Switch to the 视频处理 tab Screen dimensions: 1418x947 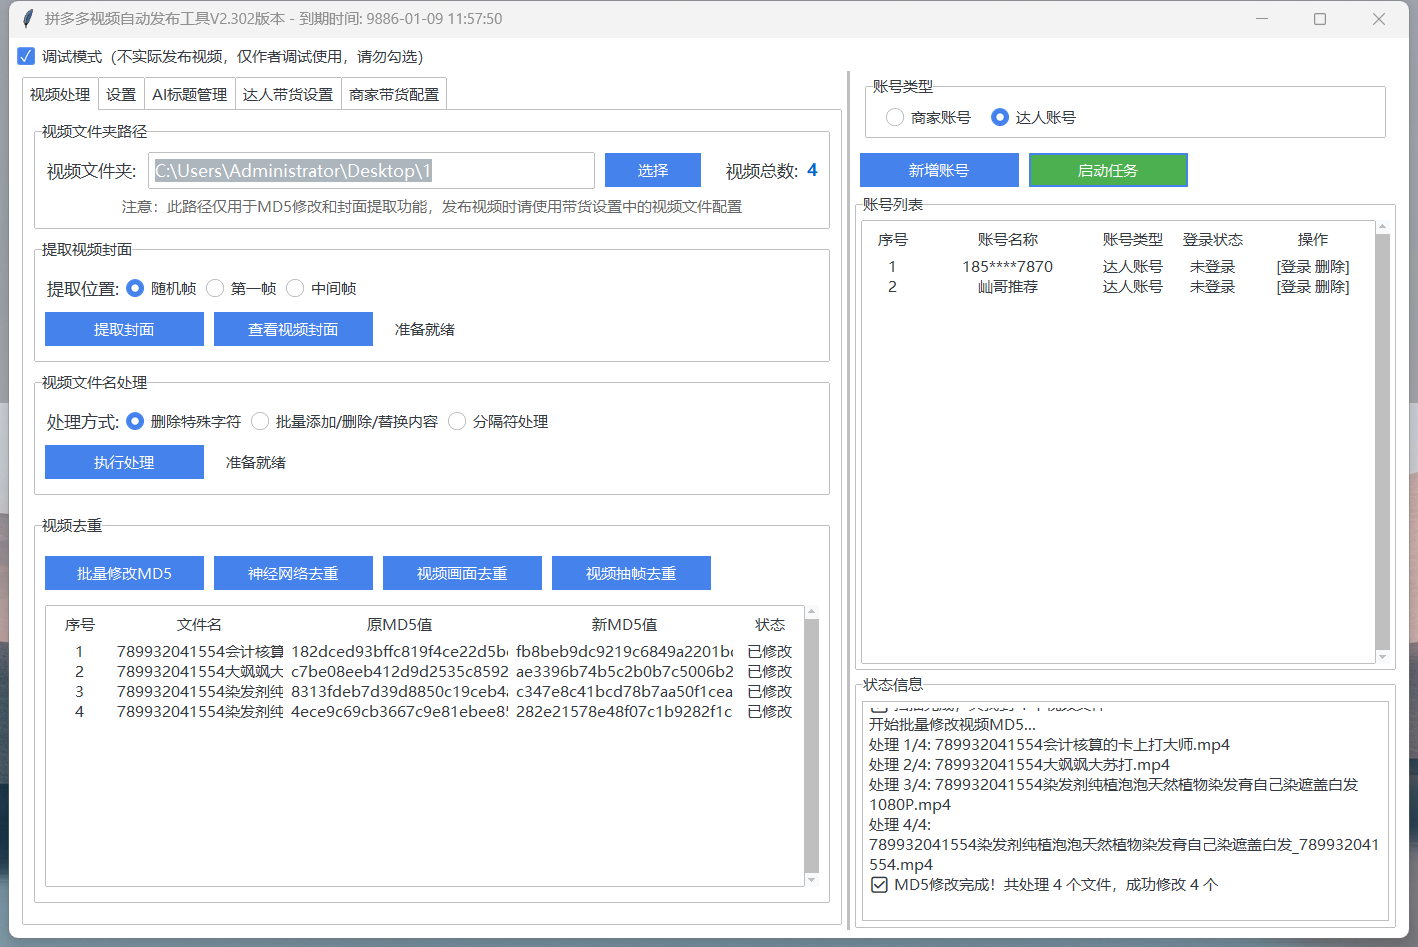coord(60,94)
